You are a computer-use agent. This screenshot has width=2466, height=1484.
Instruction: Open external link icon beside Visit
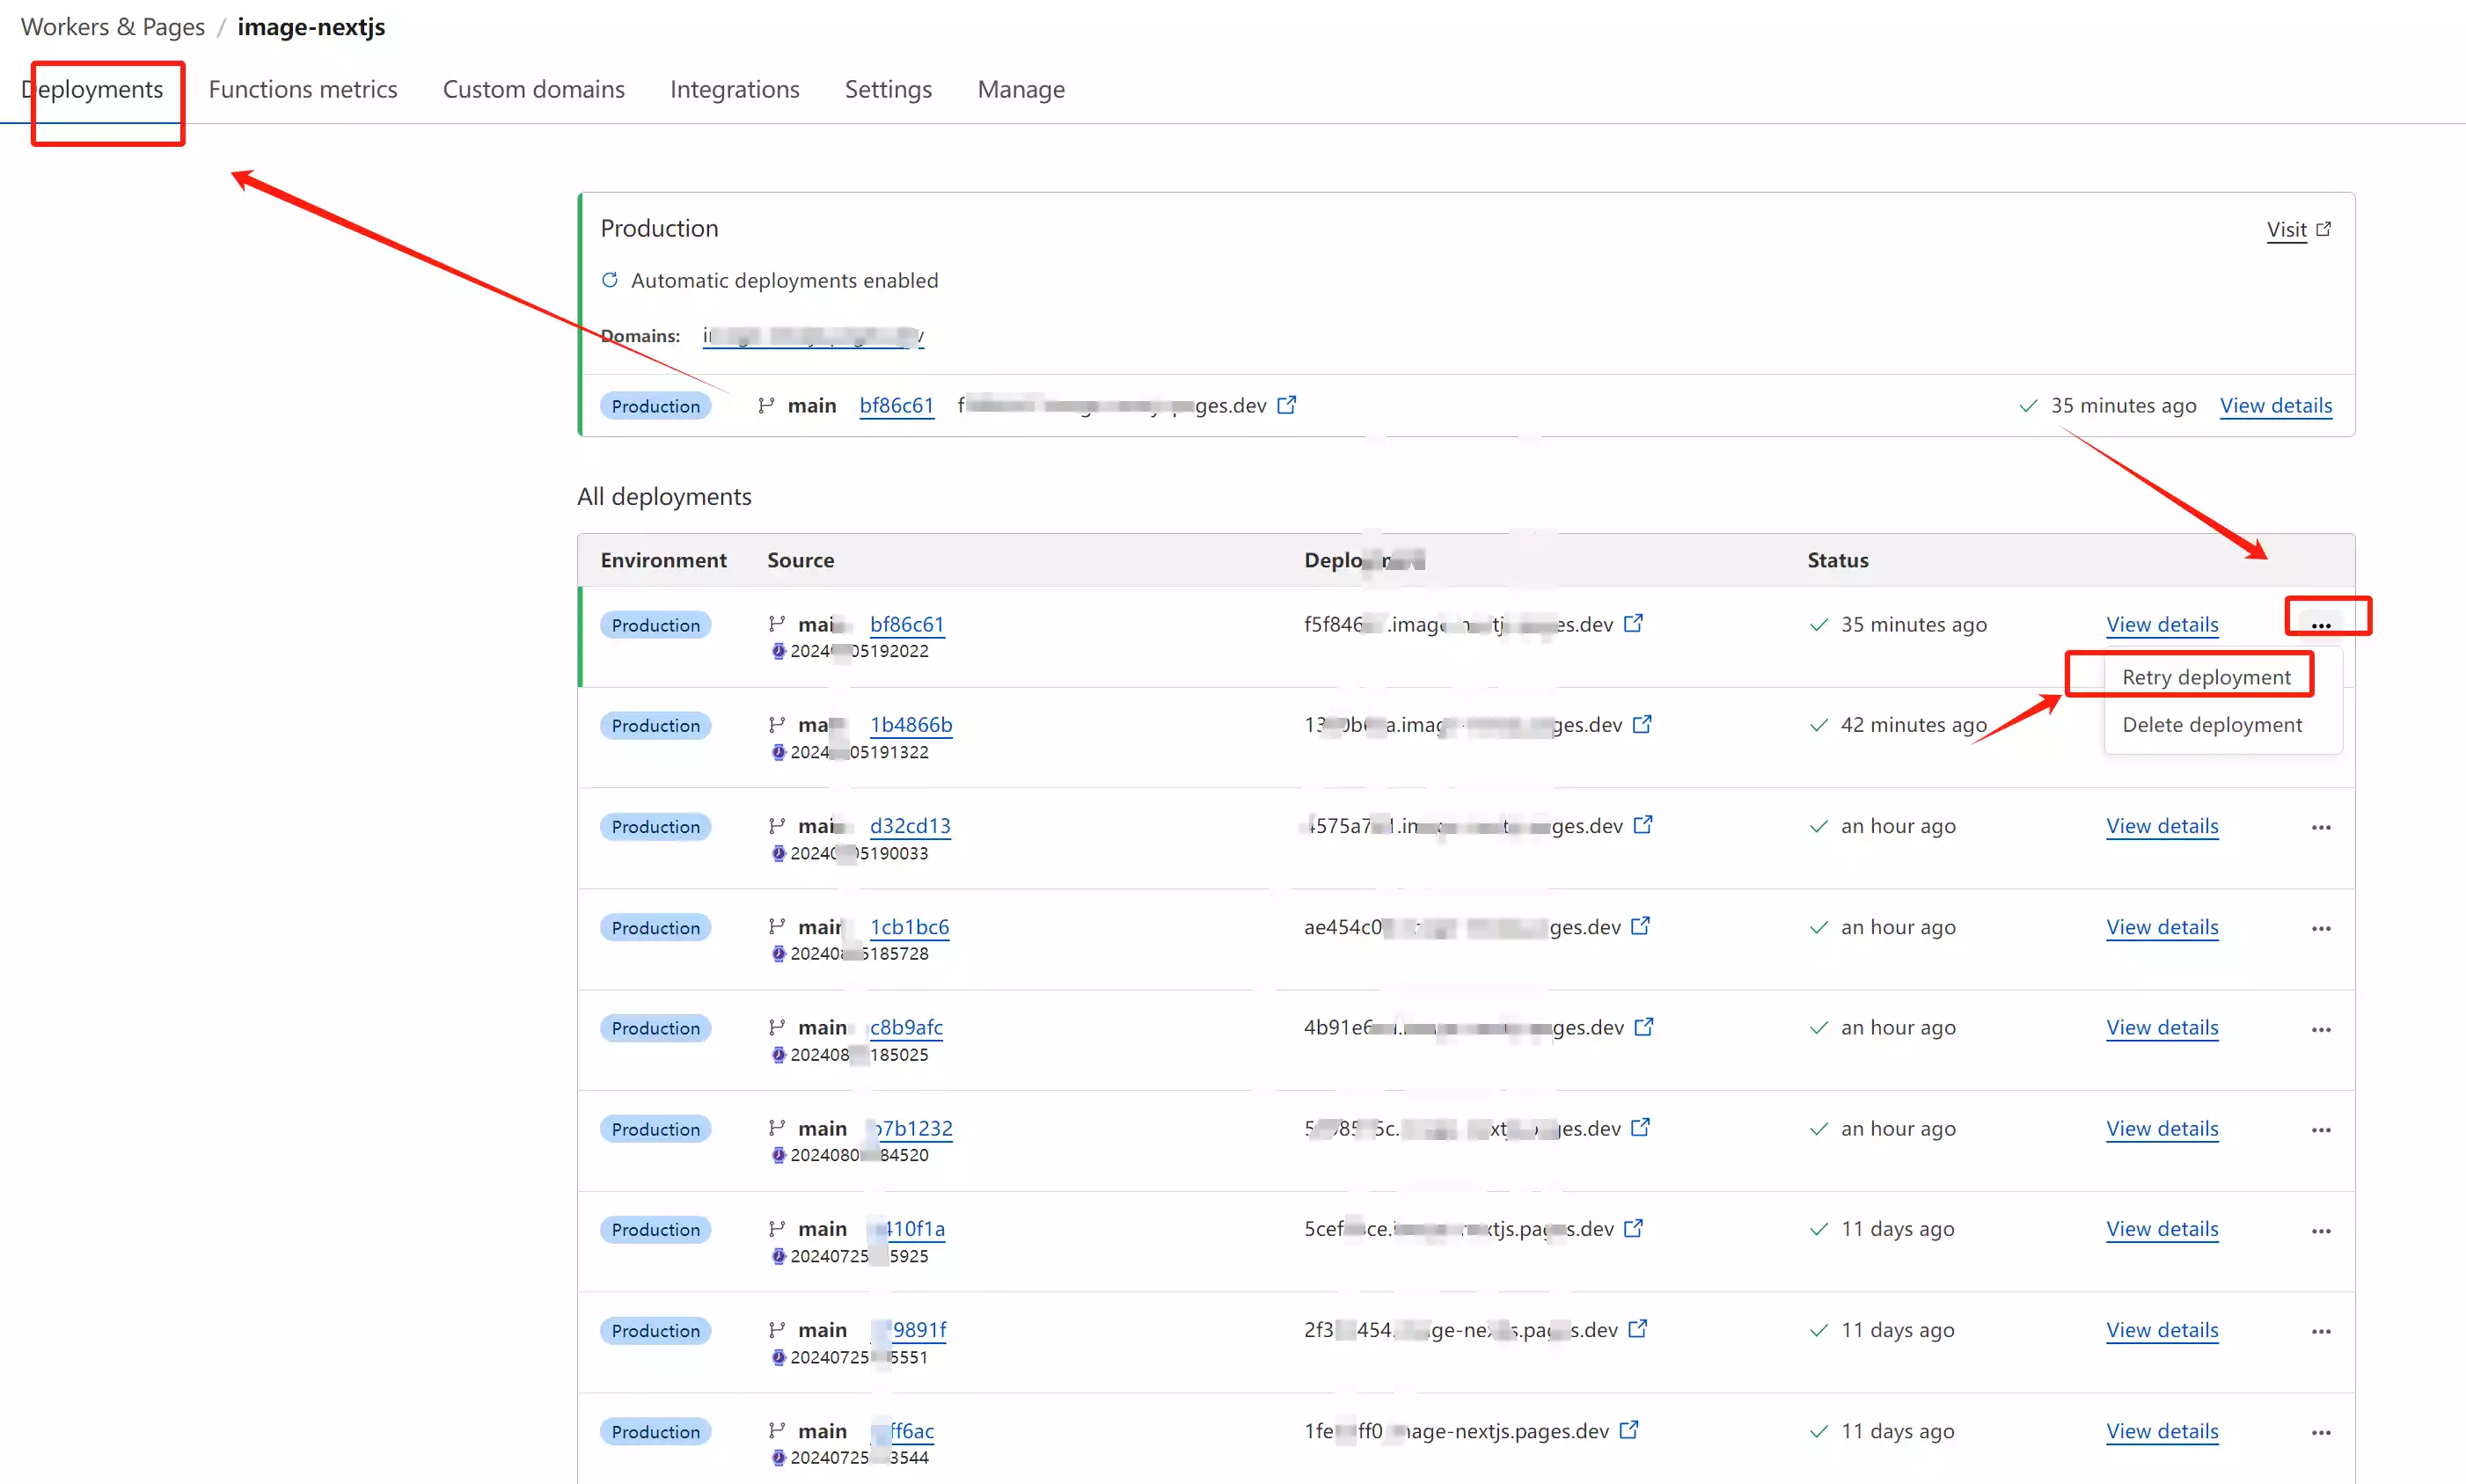pos(2323,229)
